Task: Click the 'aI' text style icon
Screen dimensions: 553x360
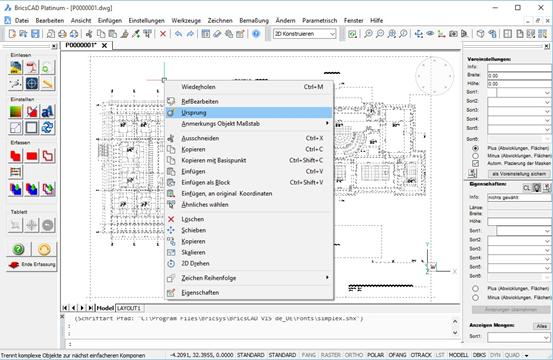Action: point(48,112)
